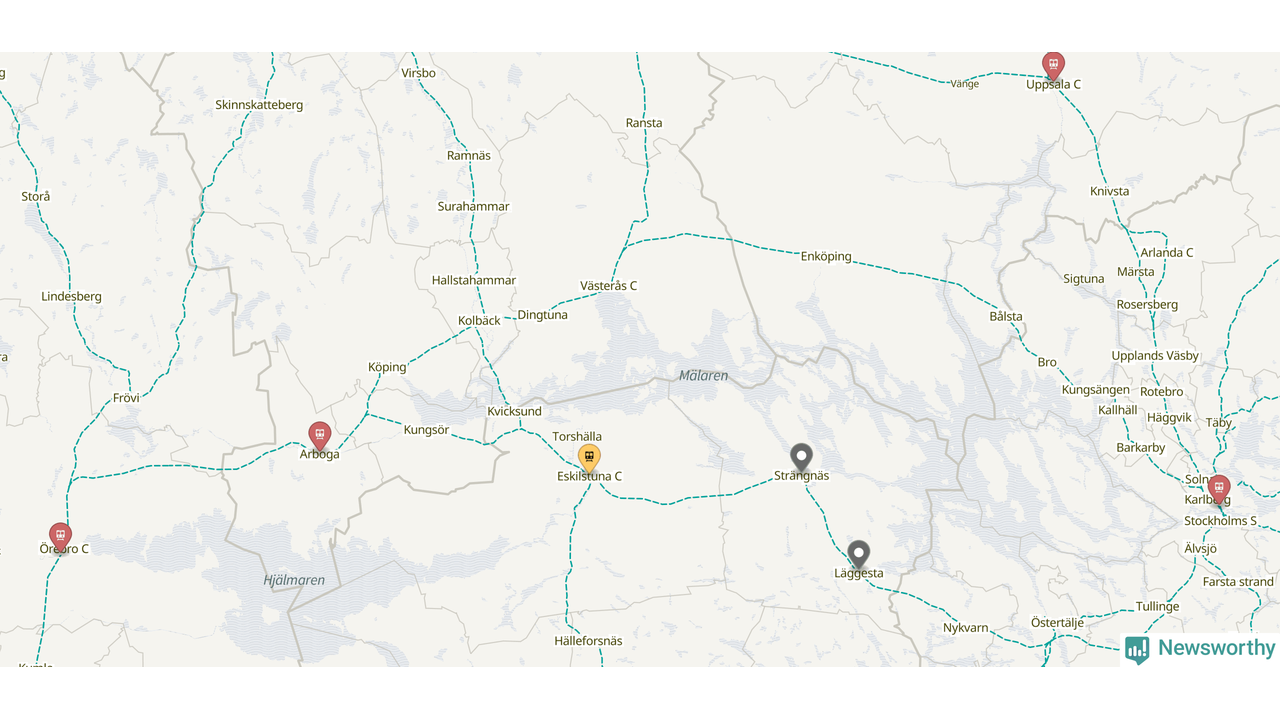This screenshot has width=1280, height=720.
Task: Click the Knivsta station label
Action: (x=1109, y=191)
